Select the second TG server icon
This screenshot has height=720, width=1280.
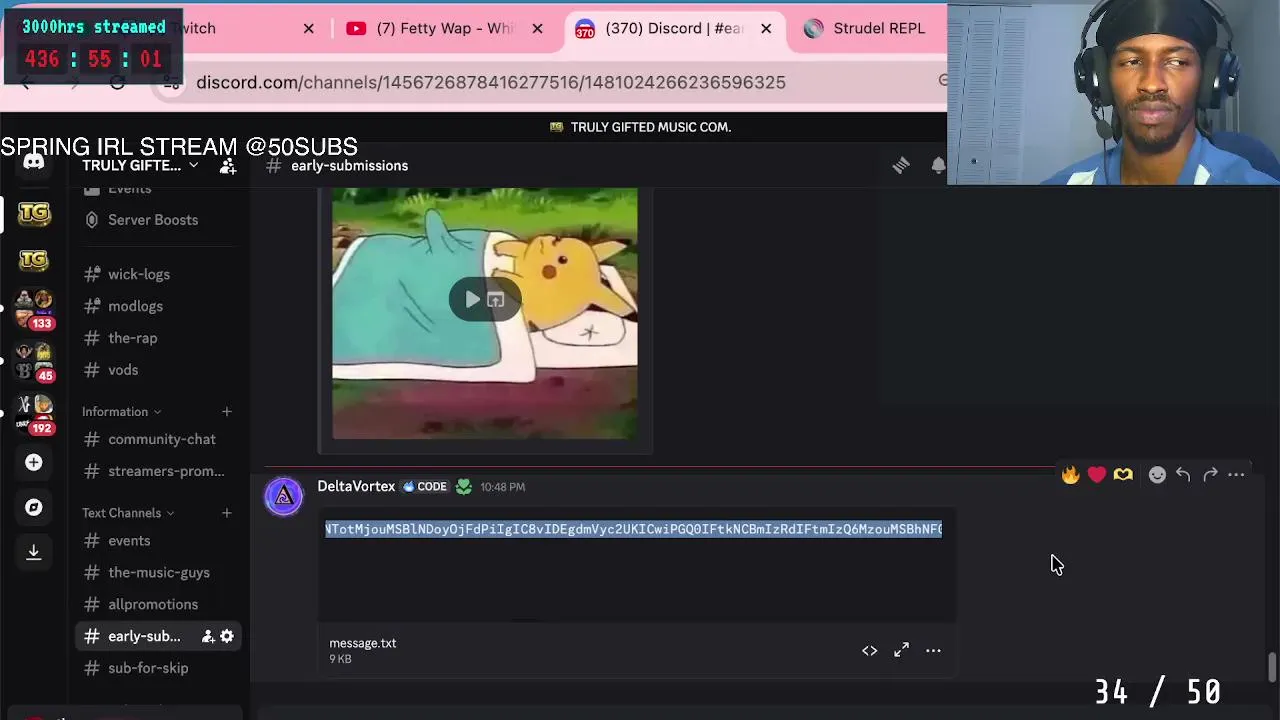[34, 260]
